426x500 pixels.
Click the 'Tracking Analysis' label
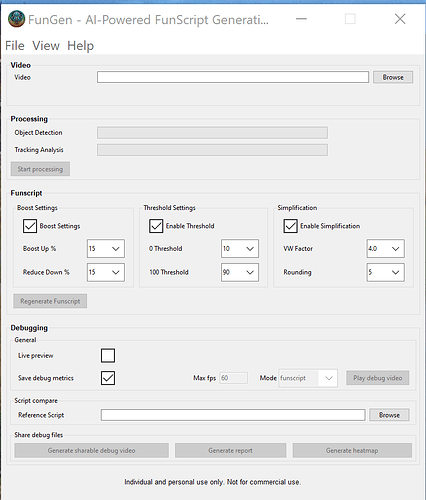(x=39, y=150)
